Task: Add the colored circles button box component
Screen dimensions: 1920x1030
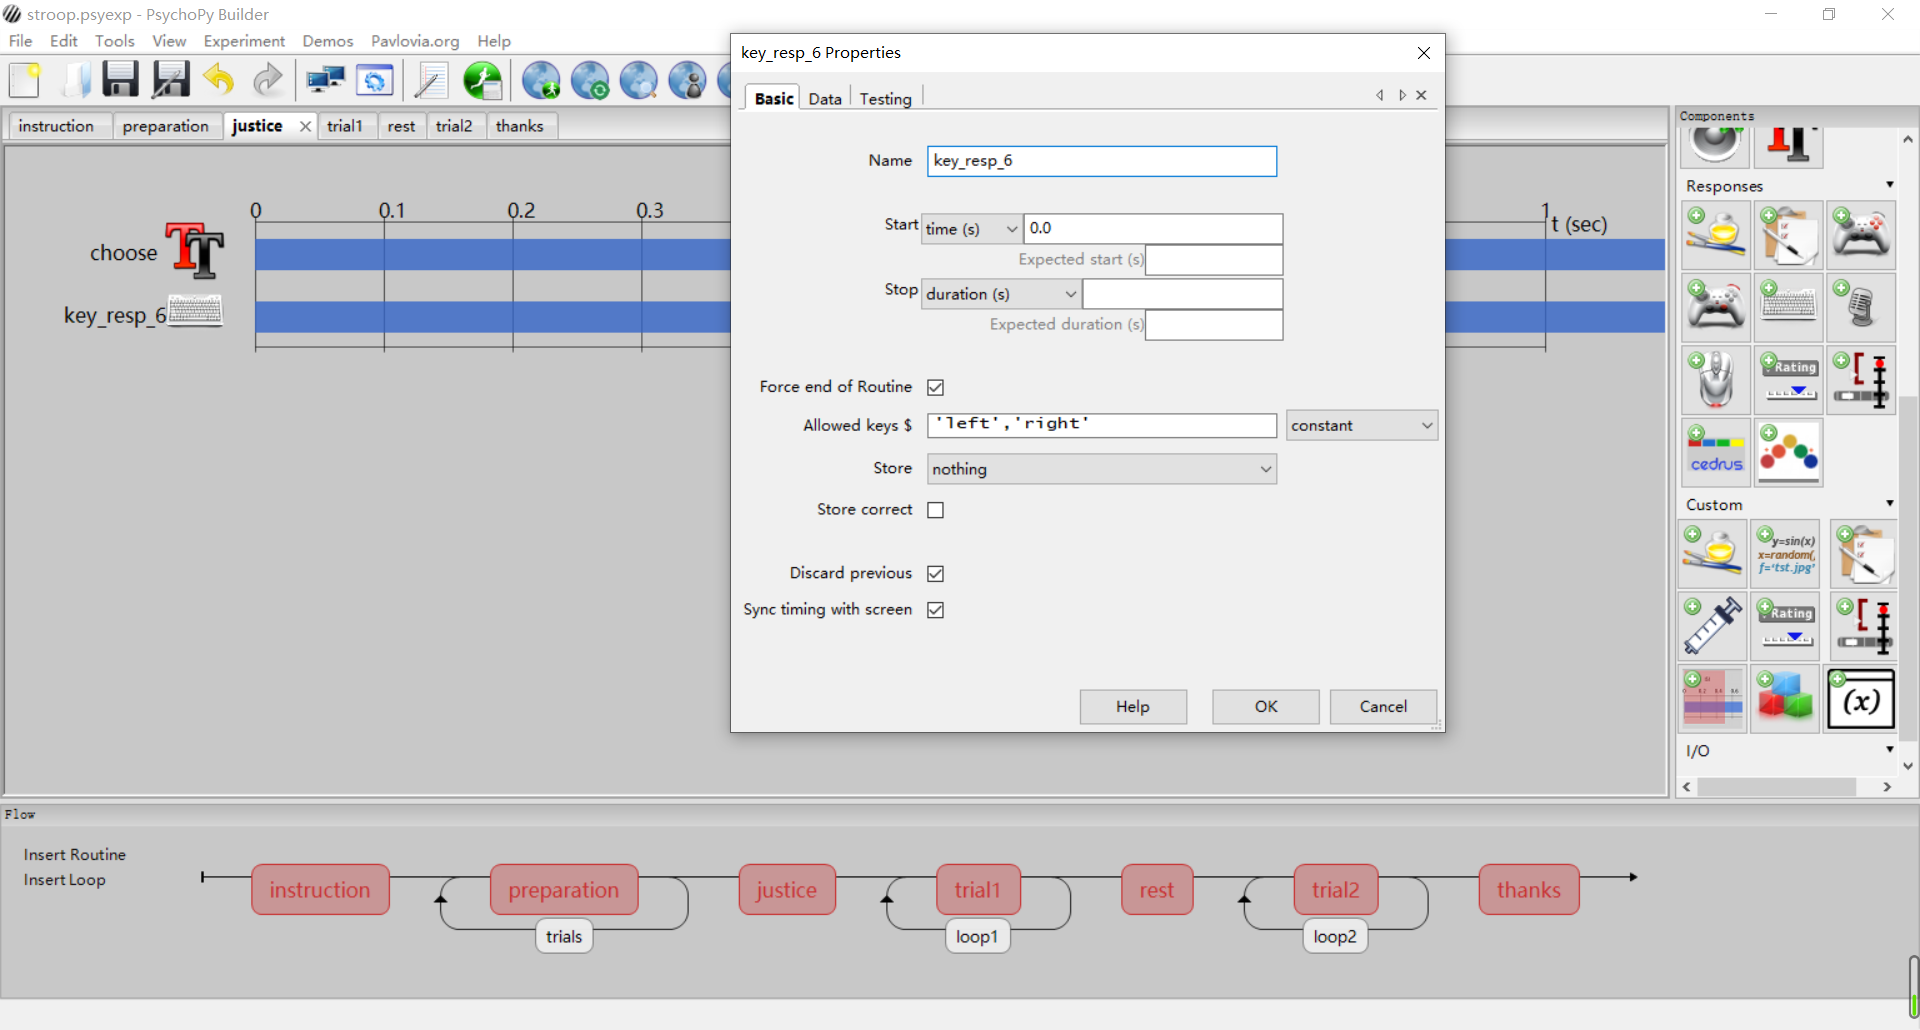Action: [x=1788, y=452]
